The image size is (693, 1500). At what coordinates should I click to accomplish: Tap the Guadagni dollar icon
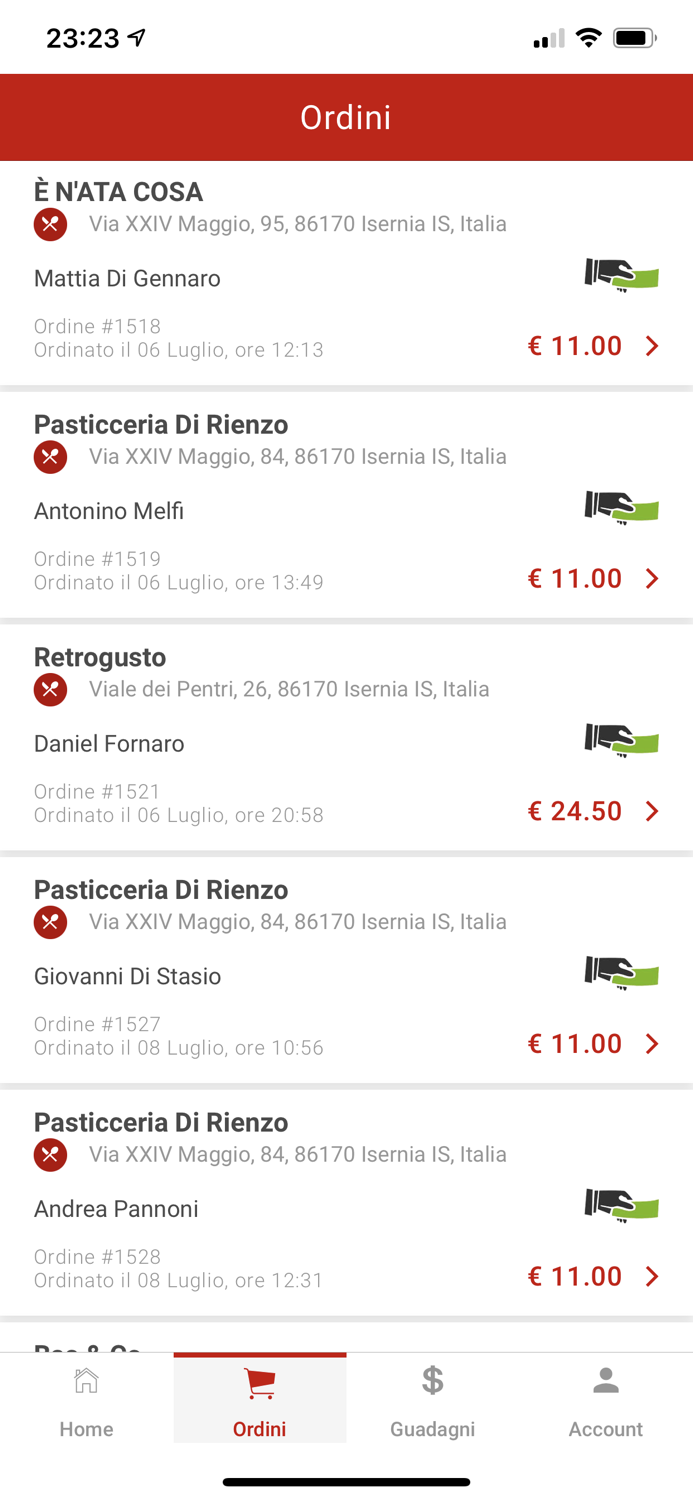click(432, 1381)
